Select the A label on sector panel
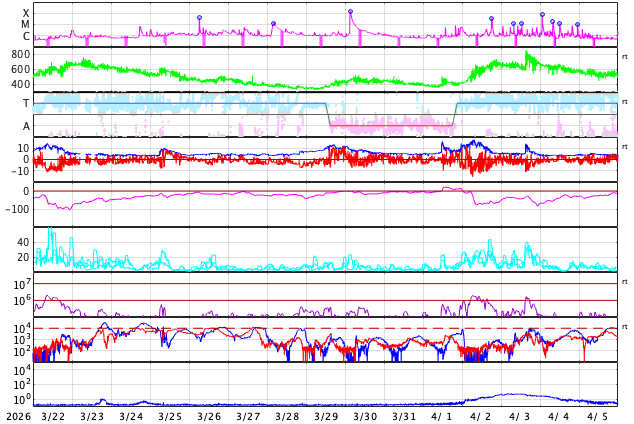The image size is (634, 424). pyautogui.click(x=26, y=126)
